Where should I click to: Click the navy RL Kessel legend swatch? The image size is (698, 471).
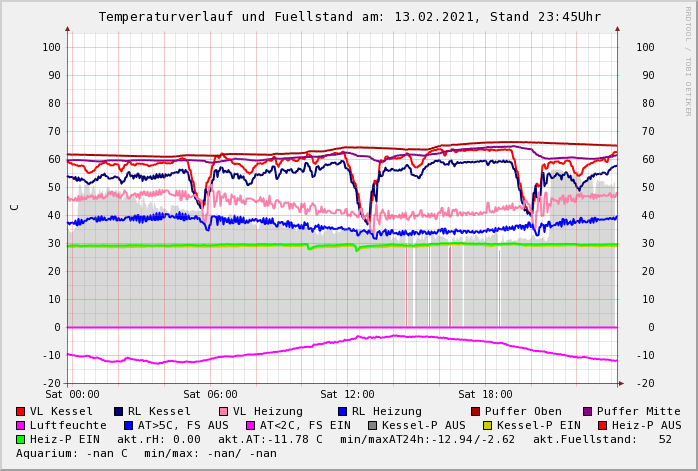point(119,411)
